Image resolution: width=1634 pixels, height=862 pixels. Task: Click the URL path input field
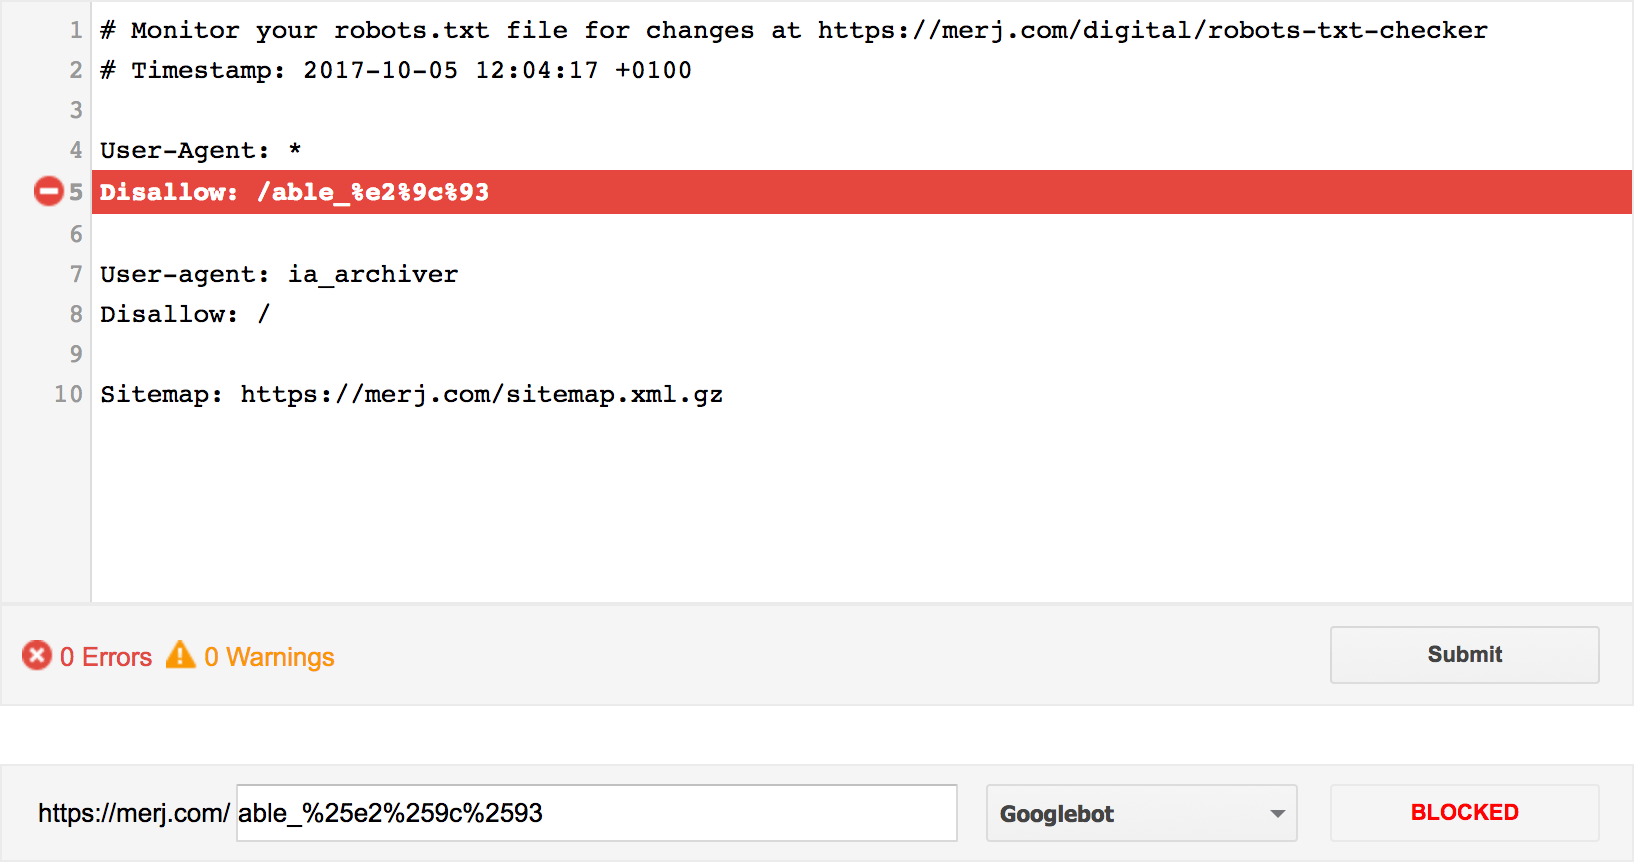595,812
